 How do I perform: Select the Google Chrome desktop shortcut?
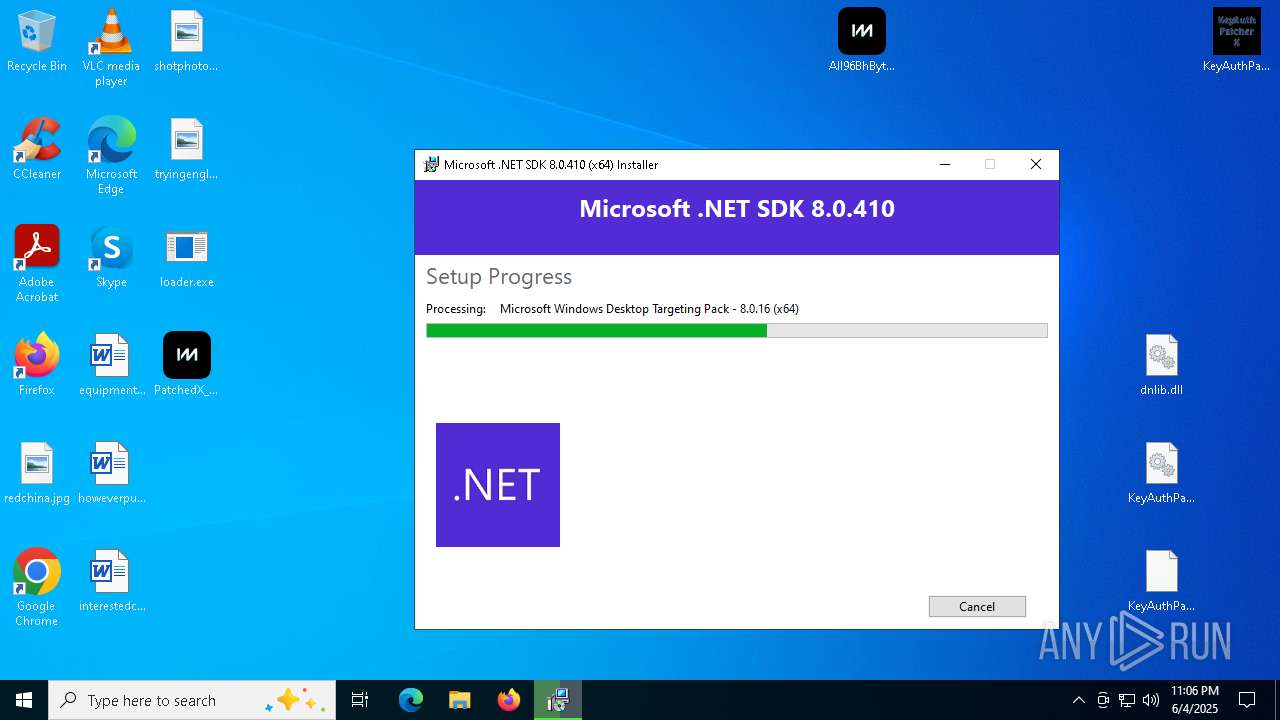click(37, 588)
